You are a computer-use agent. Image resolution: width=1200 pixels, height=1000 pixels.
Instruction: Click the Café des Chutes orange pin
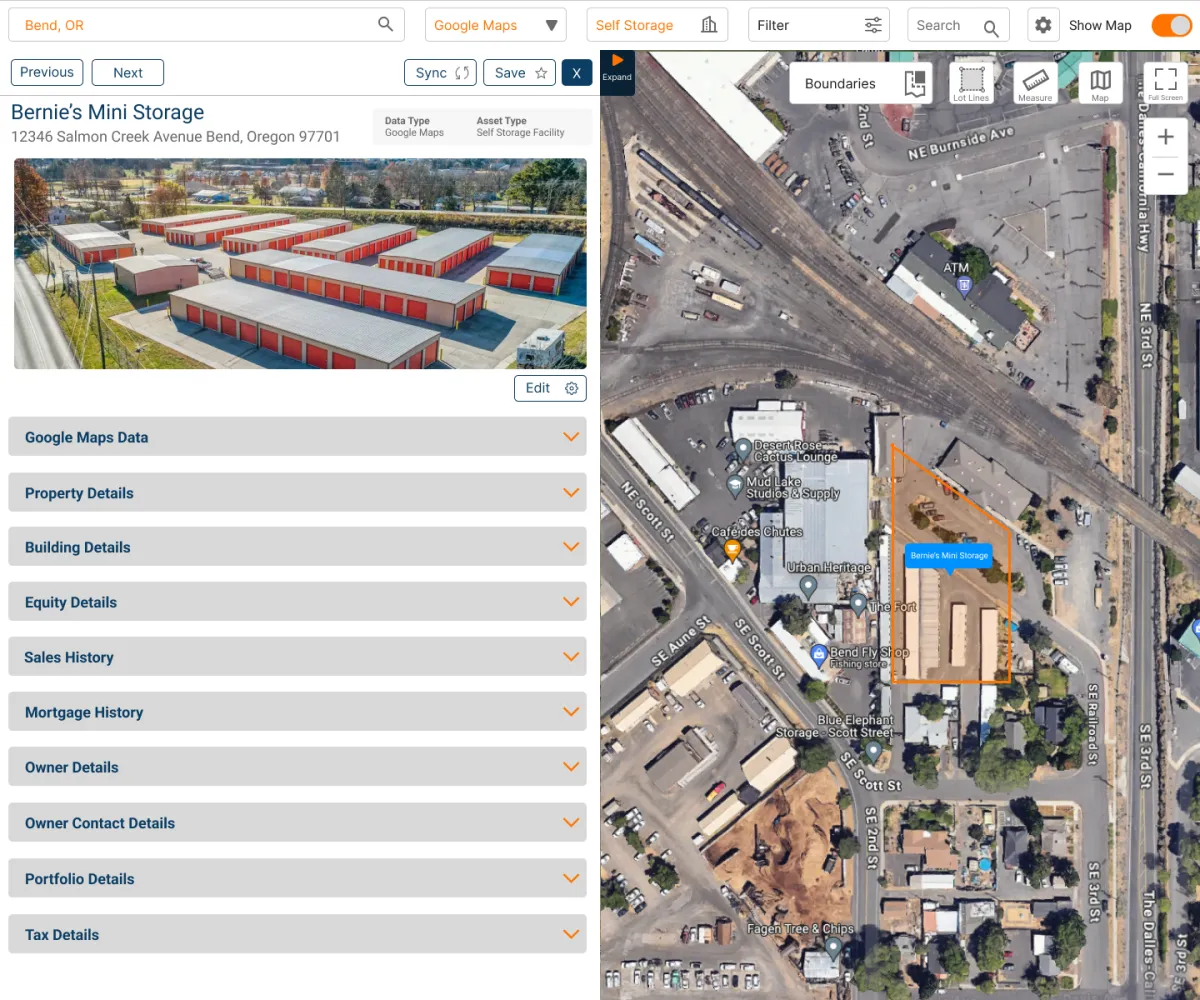[732, 550]
